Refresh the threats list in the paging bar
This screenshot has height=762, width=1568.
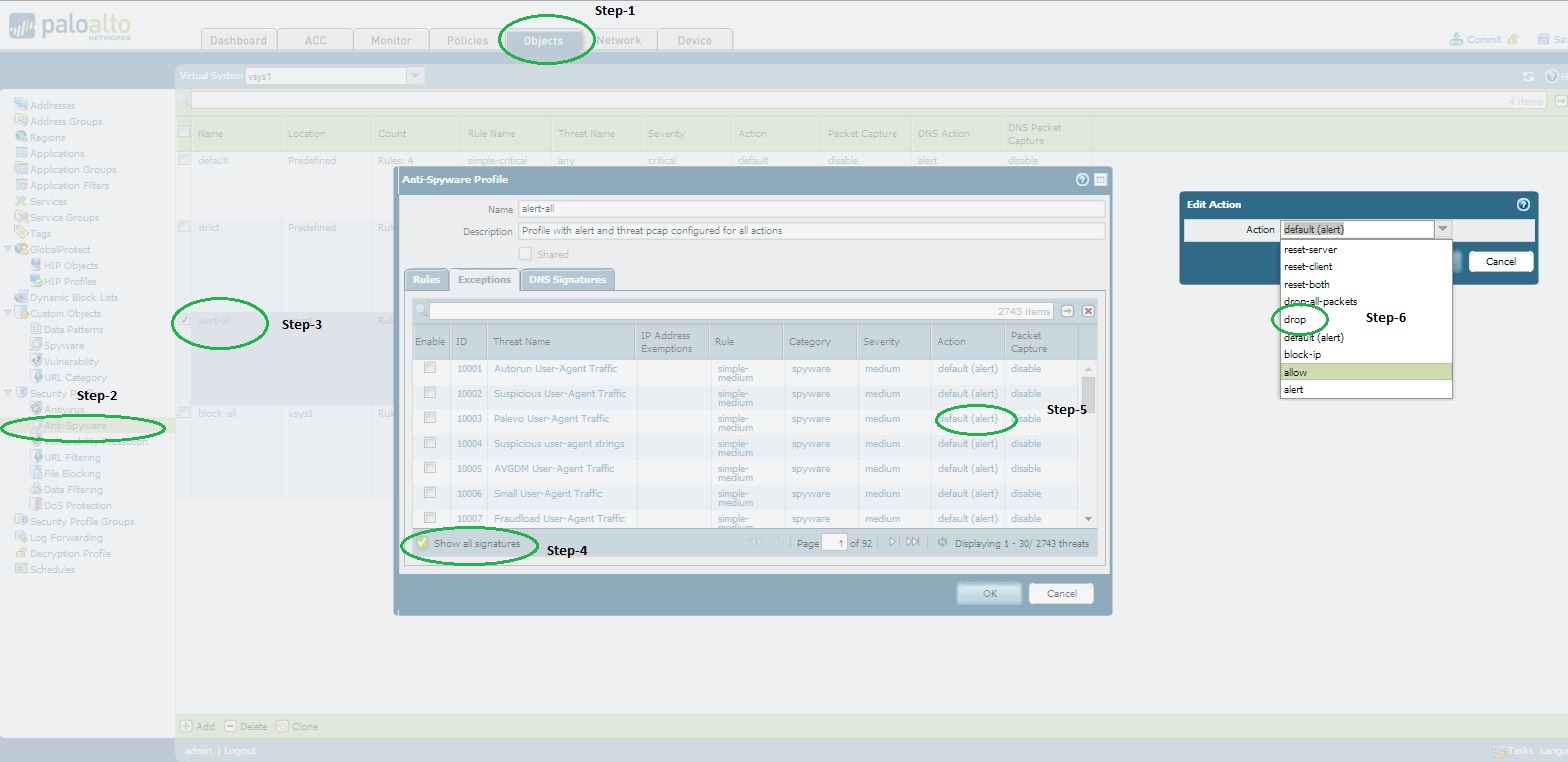pos(942,542)
